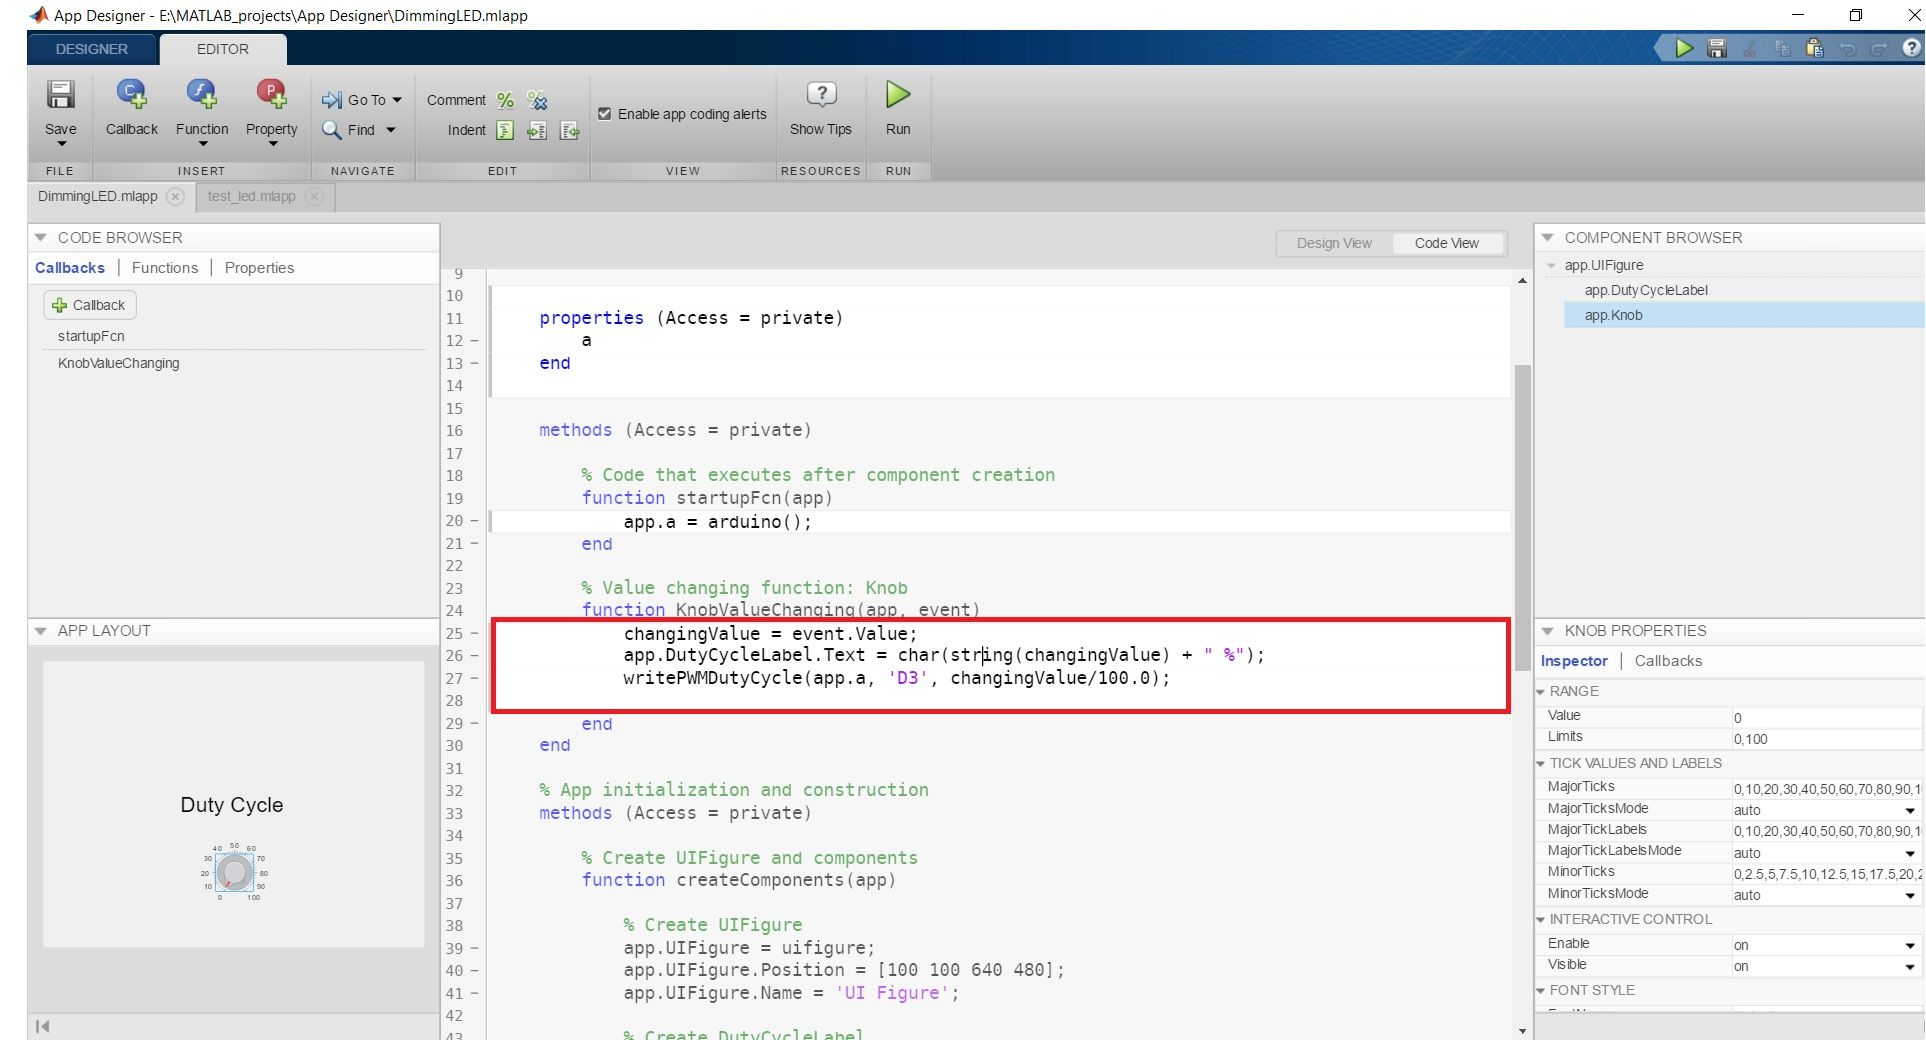Viewport: 1926px width, 1040px height.
Task: Switch to Design View
Action: pos(1333,243)
